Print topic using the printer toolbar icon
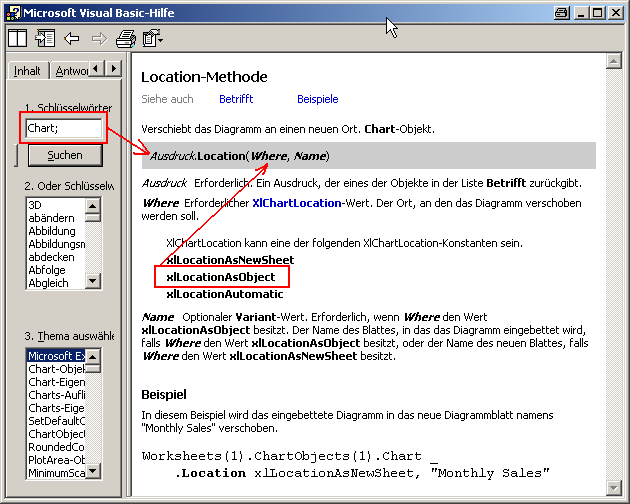The width and height of the screenshot is (630, 504). coord(126,39)
